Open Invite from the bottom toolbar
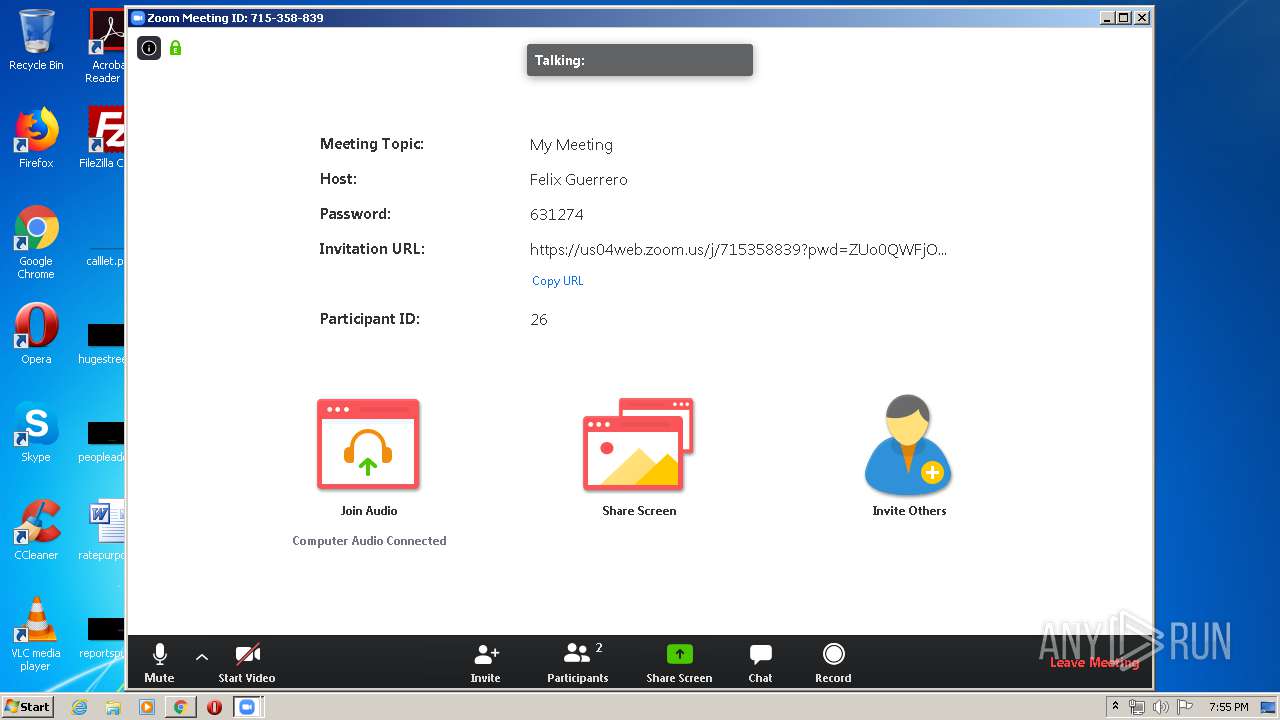The height and width of the screenshot is (720, 1280). [485, 663]
